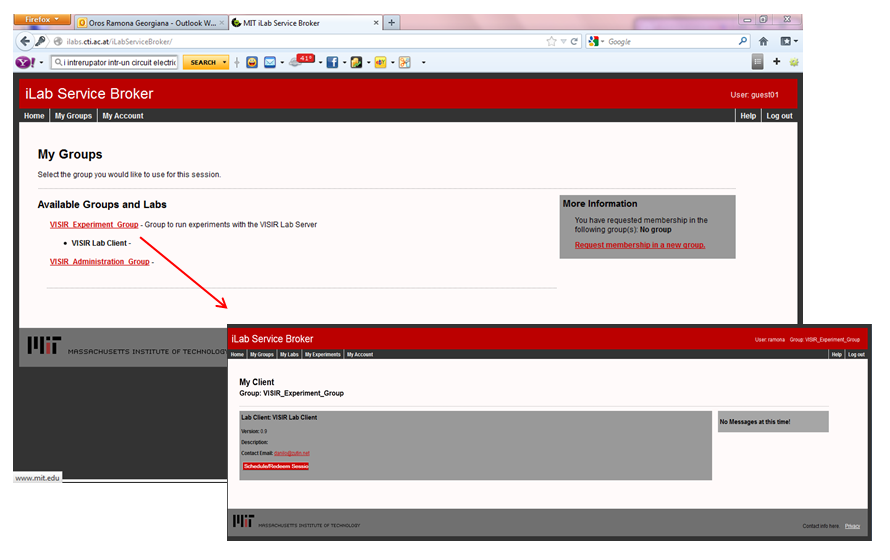
Task: Click the VISIR Lab Client list item
Action: (99, 243)
